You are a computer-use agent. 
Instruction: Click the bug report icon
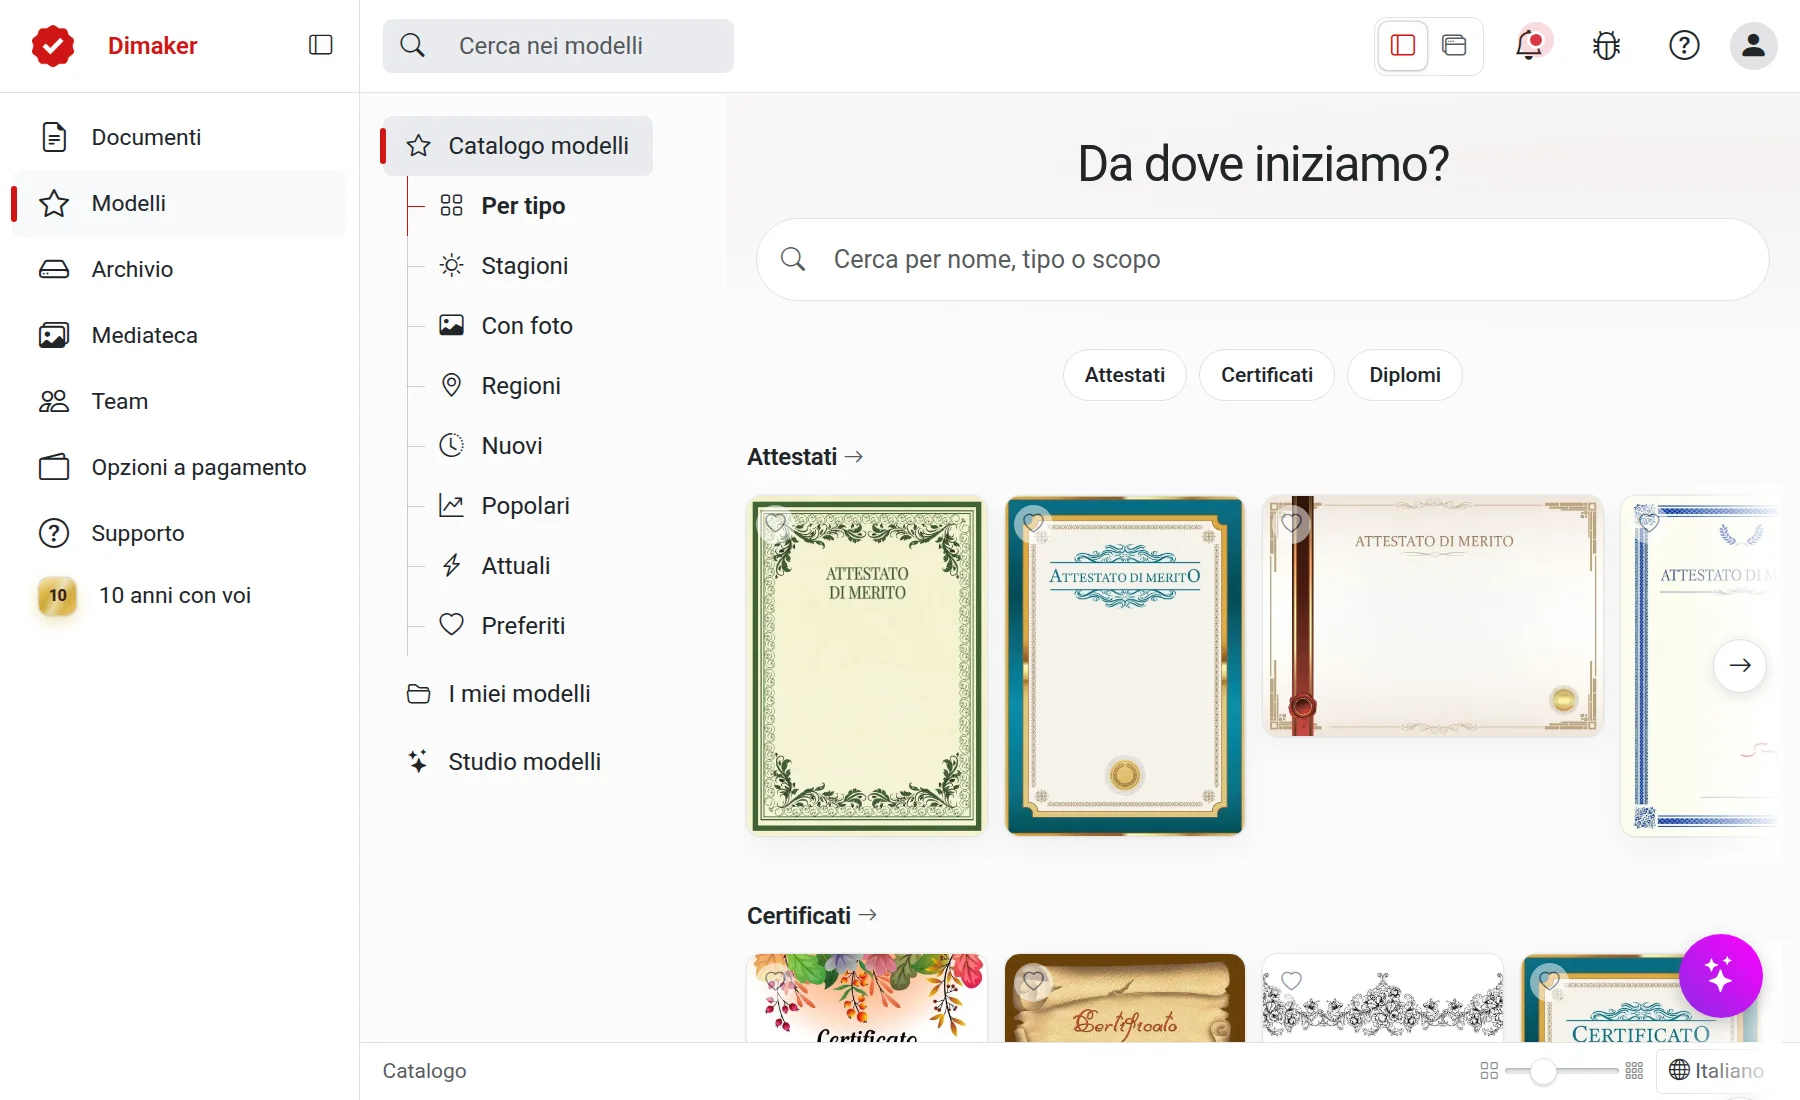[x=1606, y=45]
